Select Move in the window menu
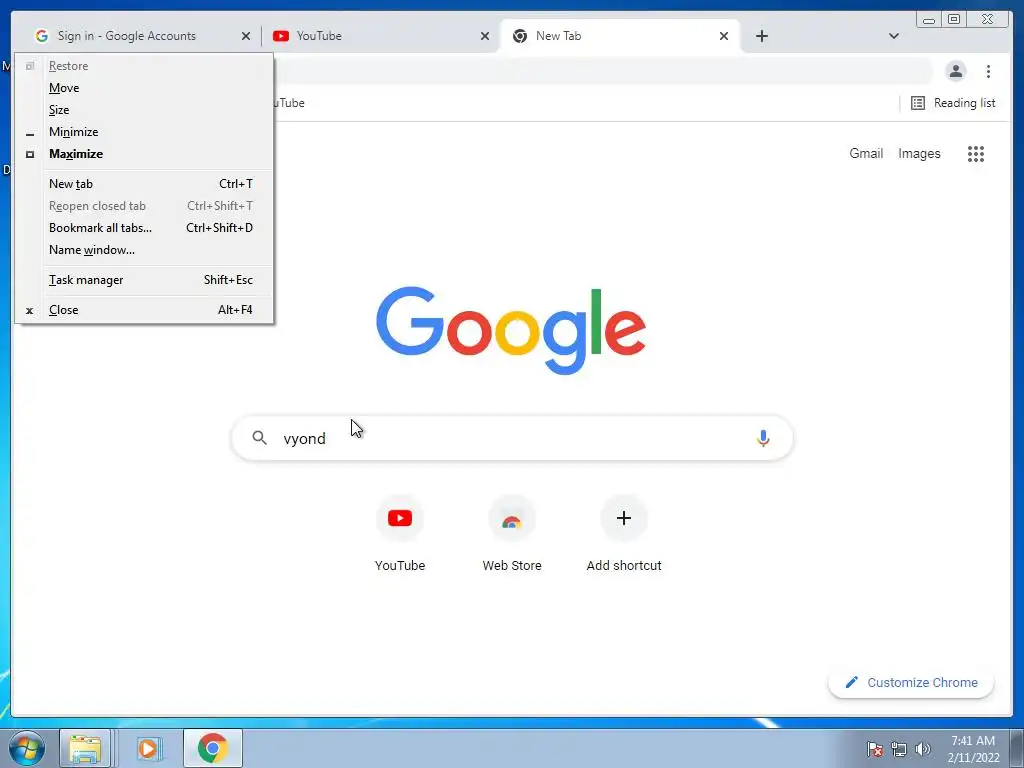 (x=144, y=88)
